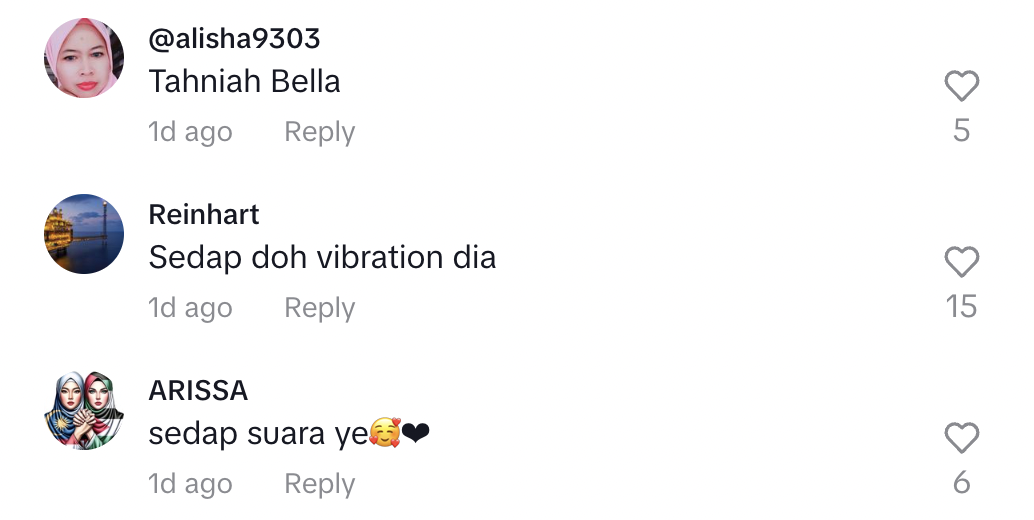Click the like count 15 on Reinhart's comment
The height and width of the screenshot is (520, 1034).
coord(961,306)
